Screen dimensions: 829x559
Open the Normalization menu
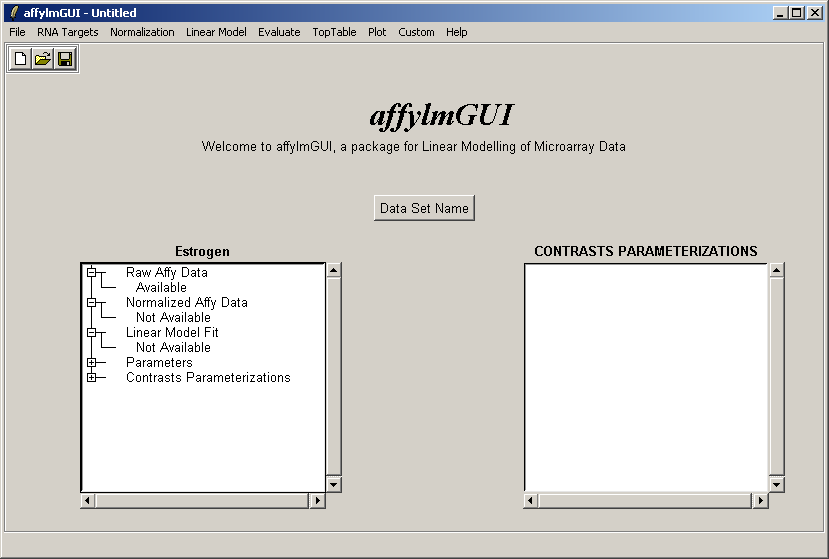click(x=142, y=32)
